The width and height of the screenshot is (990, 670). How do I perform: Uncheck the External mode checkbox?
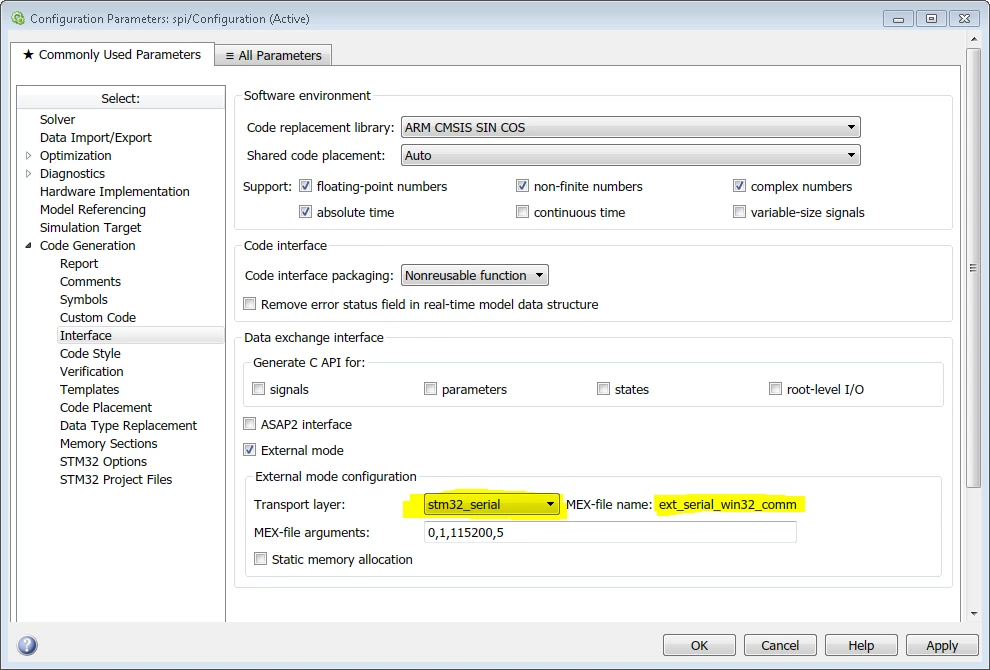[250, 450]
